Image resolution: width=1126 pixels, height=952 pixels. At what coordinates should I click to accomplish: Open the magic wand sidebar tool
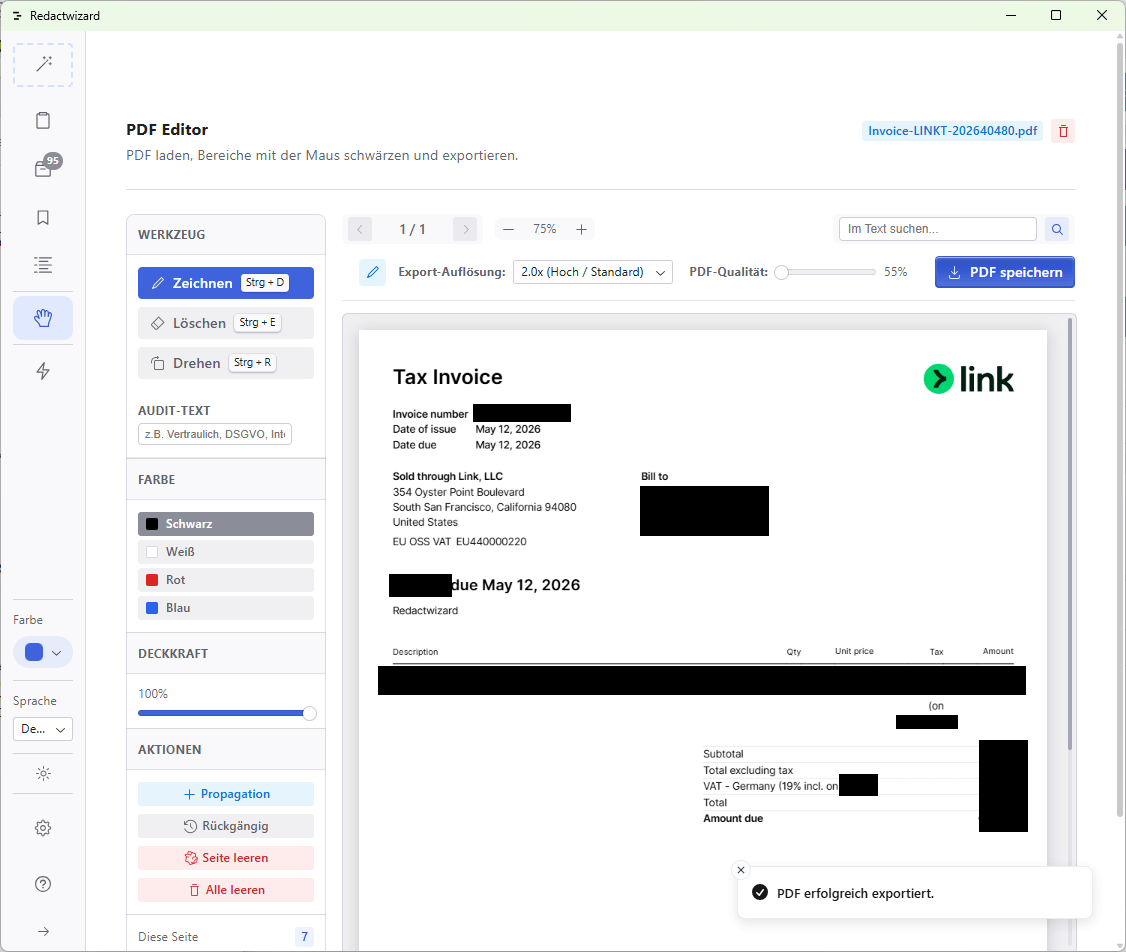coord(43,65)
